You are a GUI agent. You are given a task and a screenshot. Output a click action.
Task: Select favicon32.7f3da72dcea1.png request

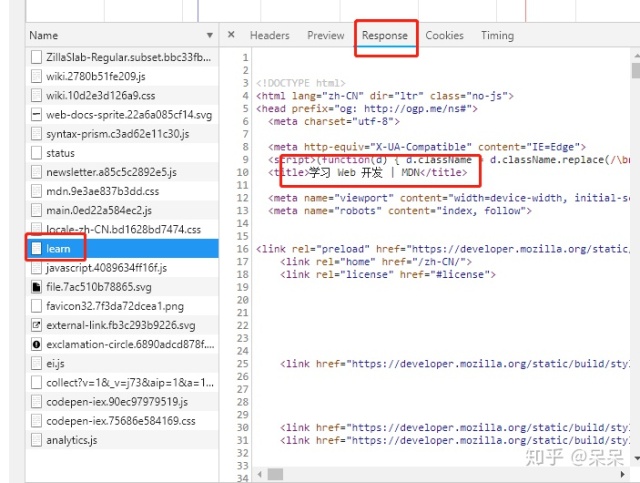[115, 306]
